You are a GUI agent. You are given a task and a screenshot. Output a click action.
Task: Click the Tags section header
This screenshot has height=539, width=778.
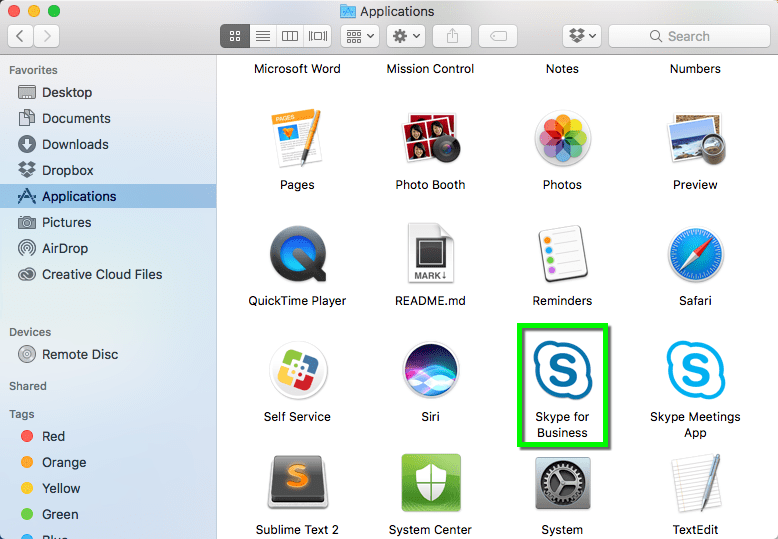22,414
